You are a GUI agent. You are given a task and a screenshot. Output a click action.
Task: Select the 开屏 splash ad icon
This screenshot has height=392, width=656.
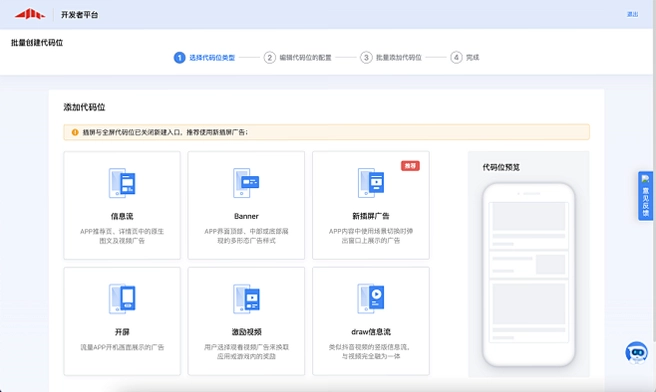click(x=122, y=299)
